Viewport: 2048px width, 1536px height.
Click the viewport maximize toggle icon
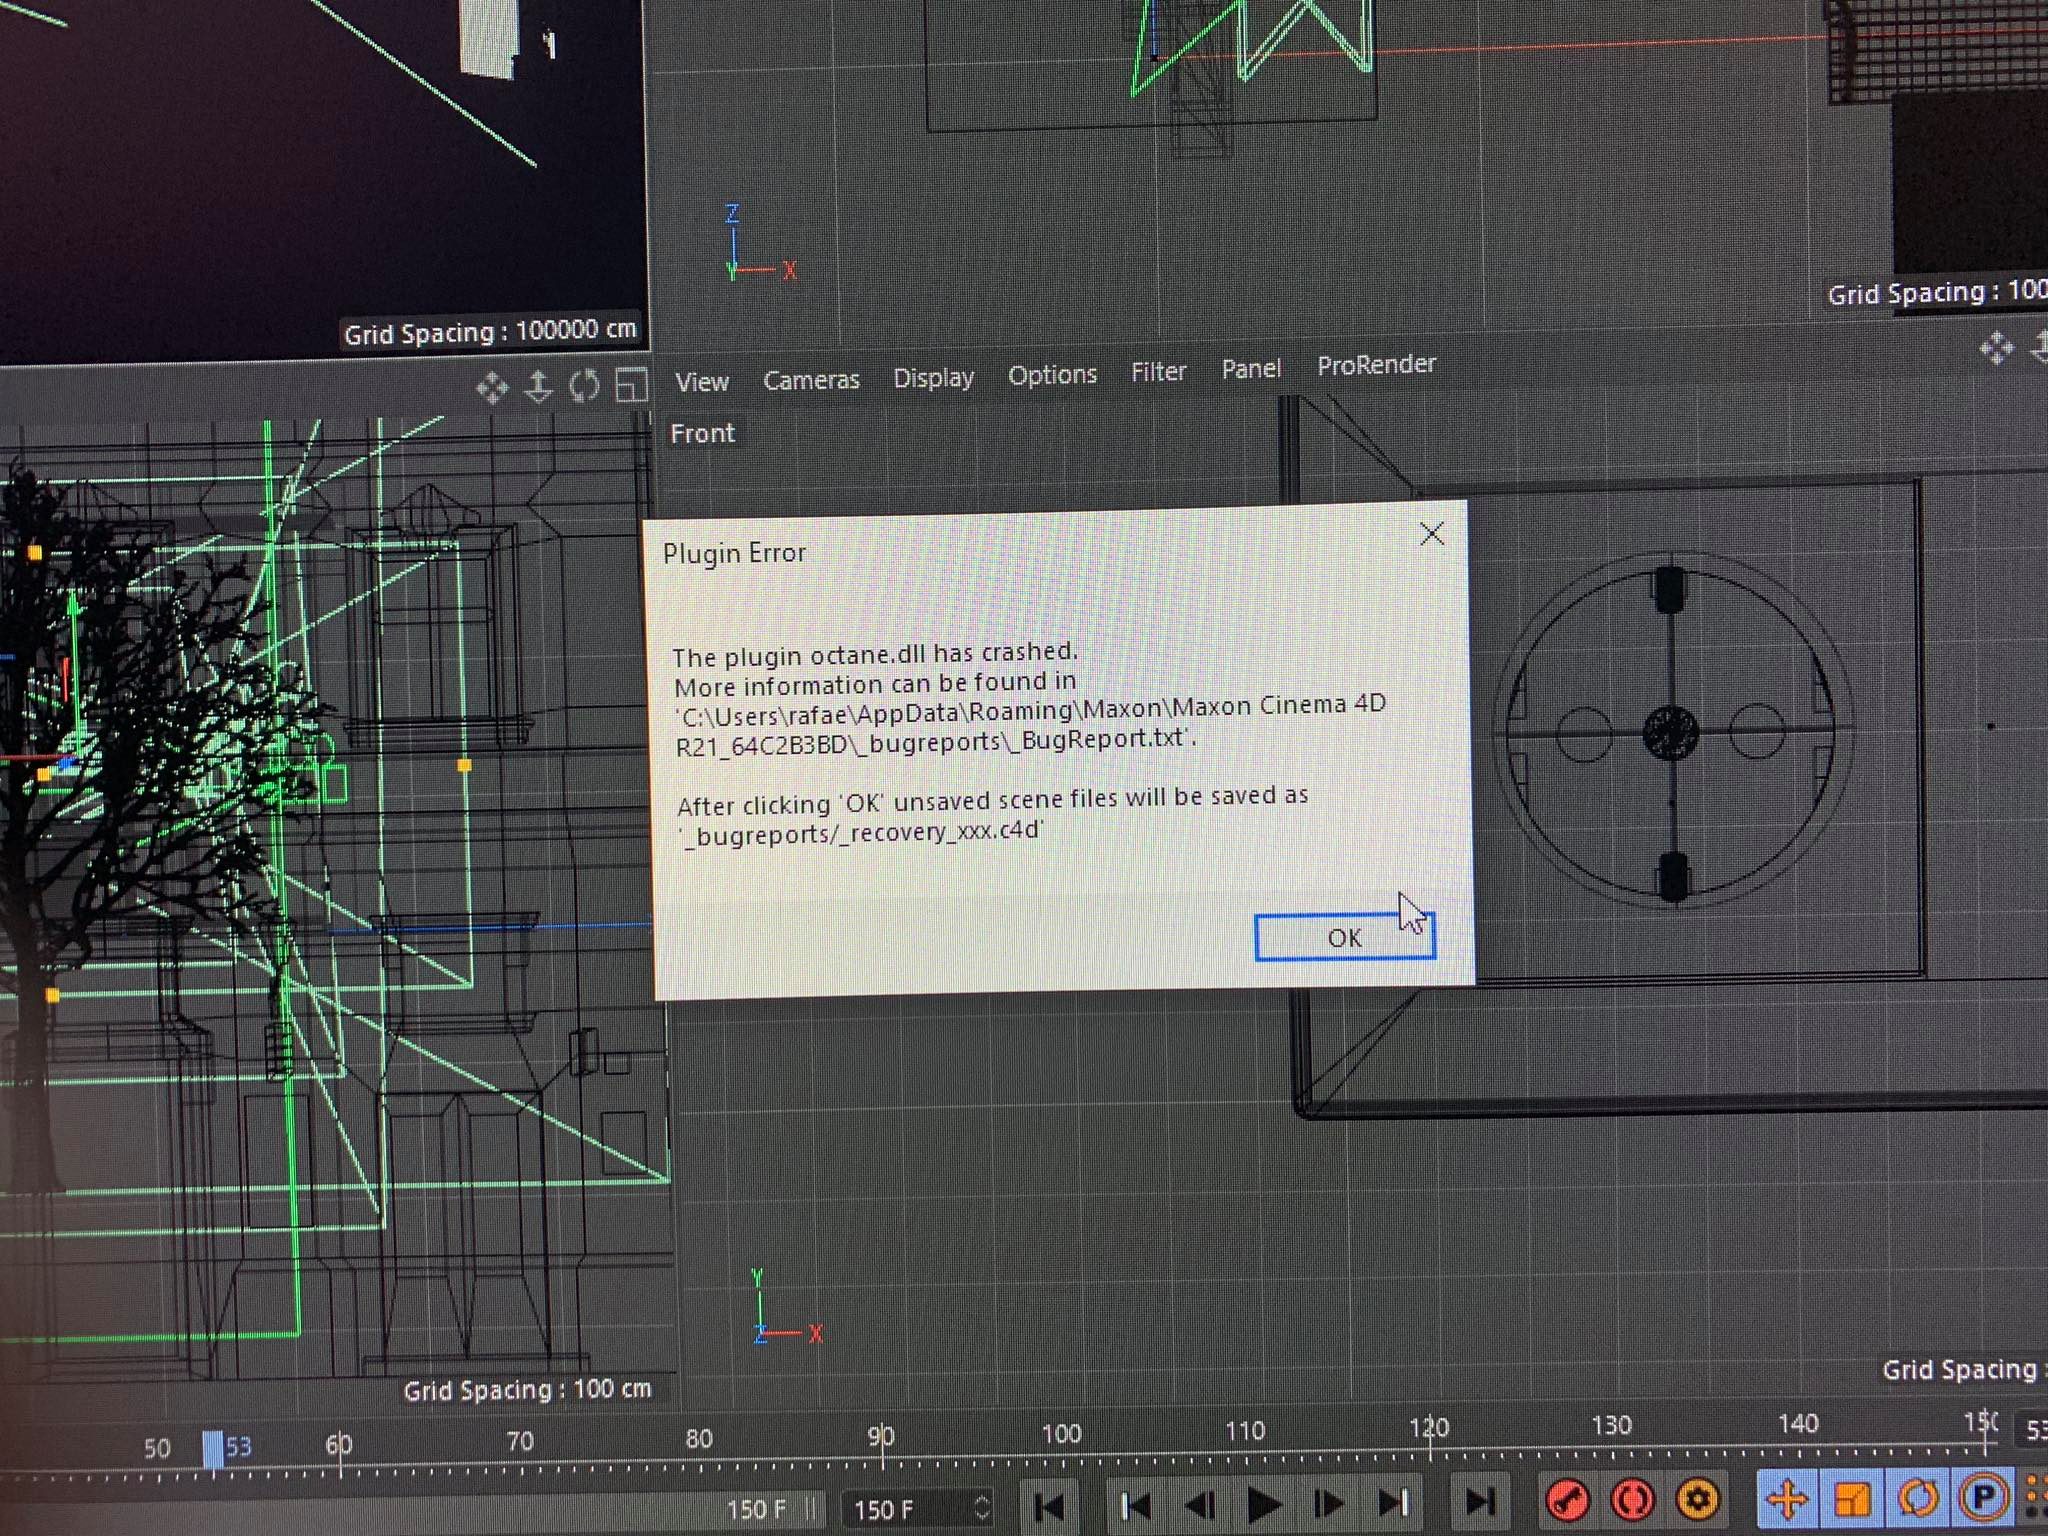coord(631,385)
